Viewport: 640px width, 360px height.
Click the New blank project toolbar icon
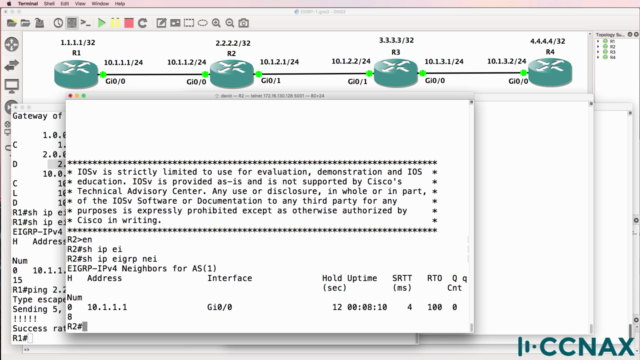click(12, 23)
